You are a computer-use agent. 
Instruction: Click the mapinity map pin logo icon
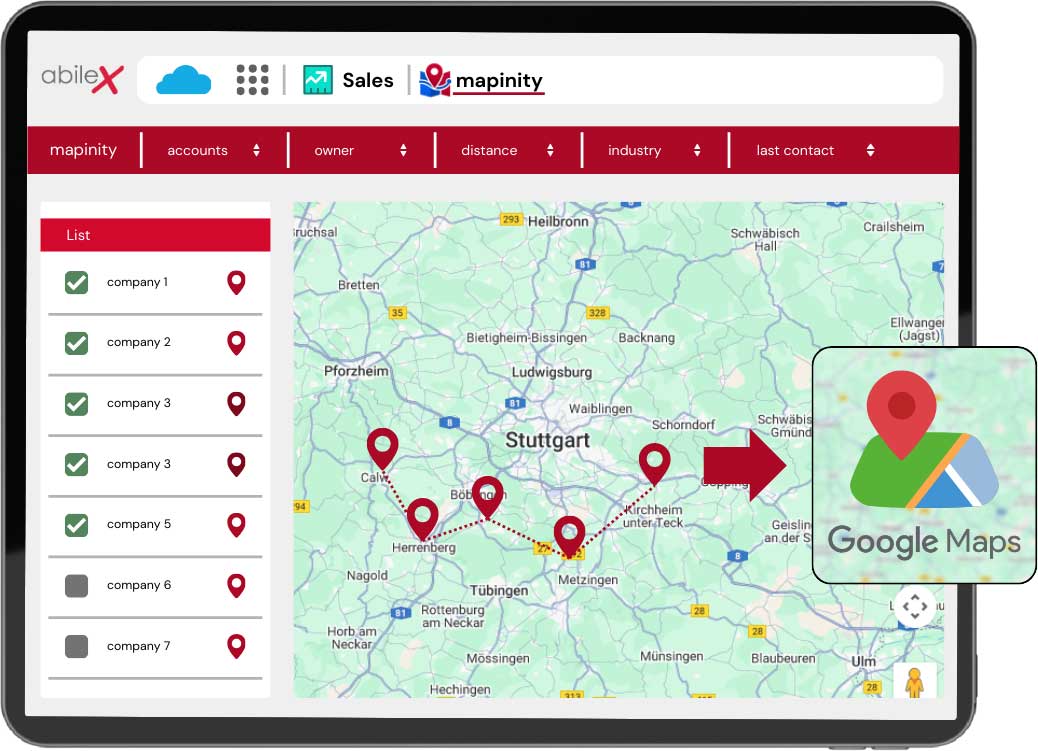click(x=435, y=80)
